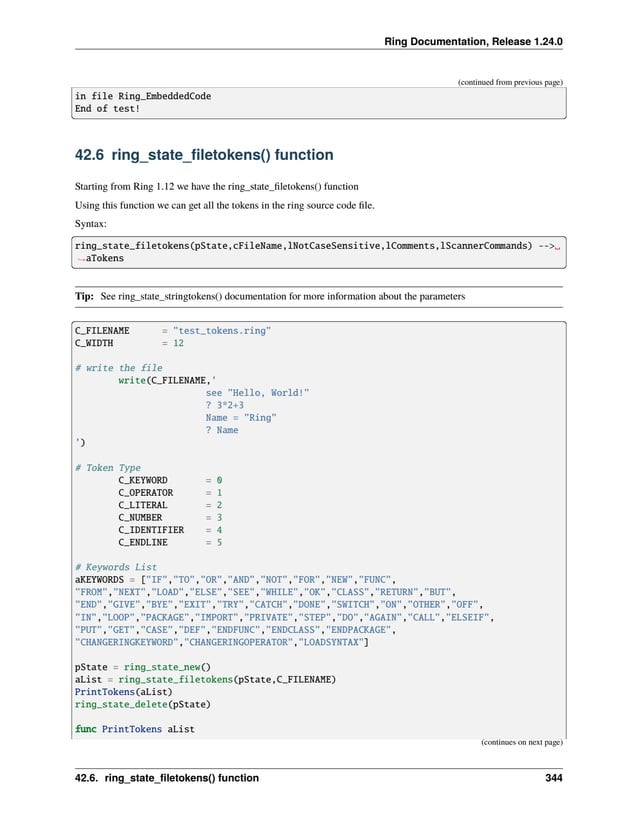638x825 pixels.
Task: Click sentence "Starting from Ring 1.12 we have..."
Action: pos(217,187)
